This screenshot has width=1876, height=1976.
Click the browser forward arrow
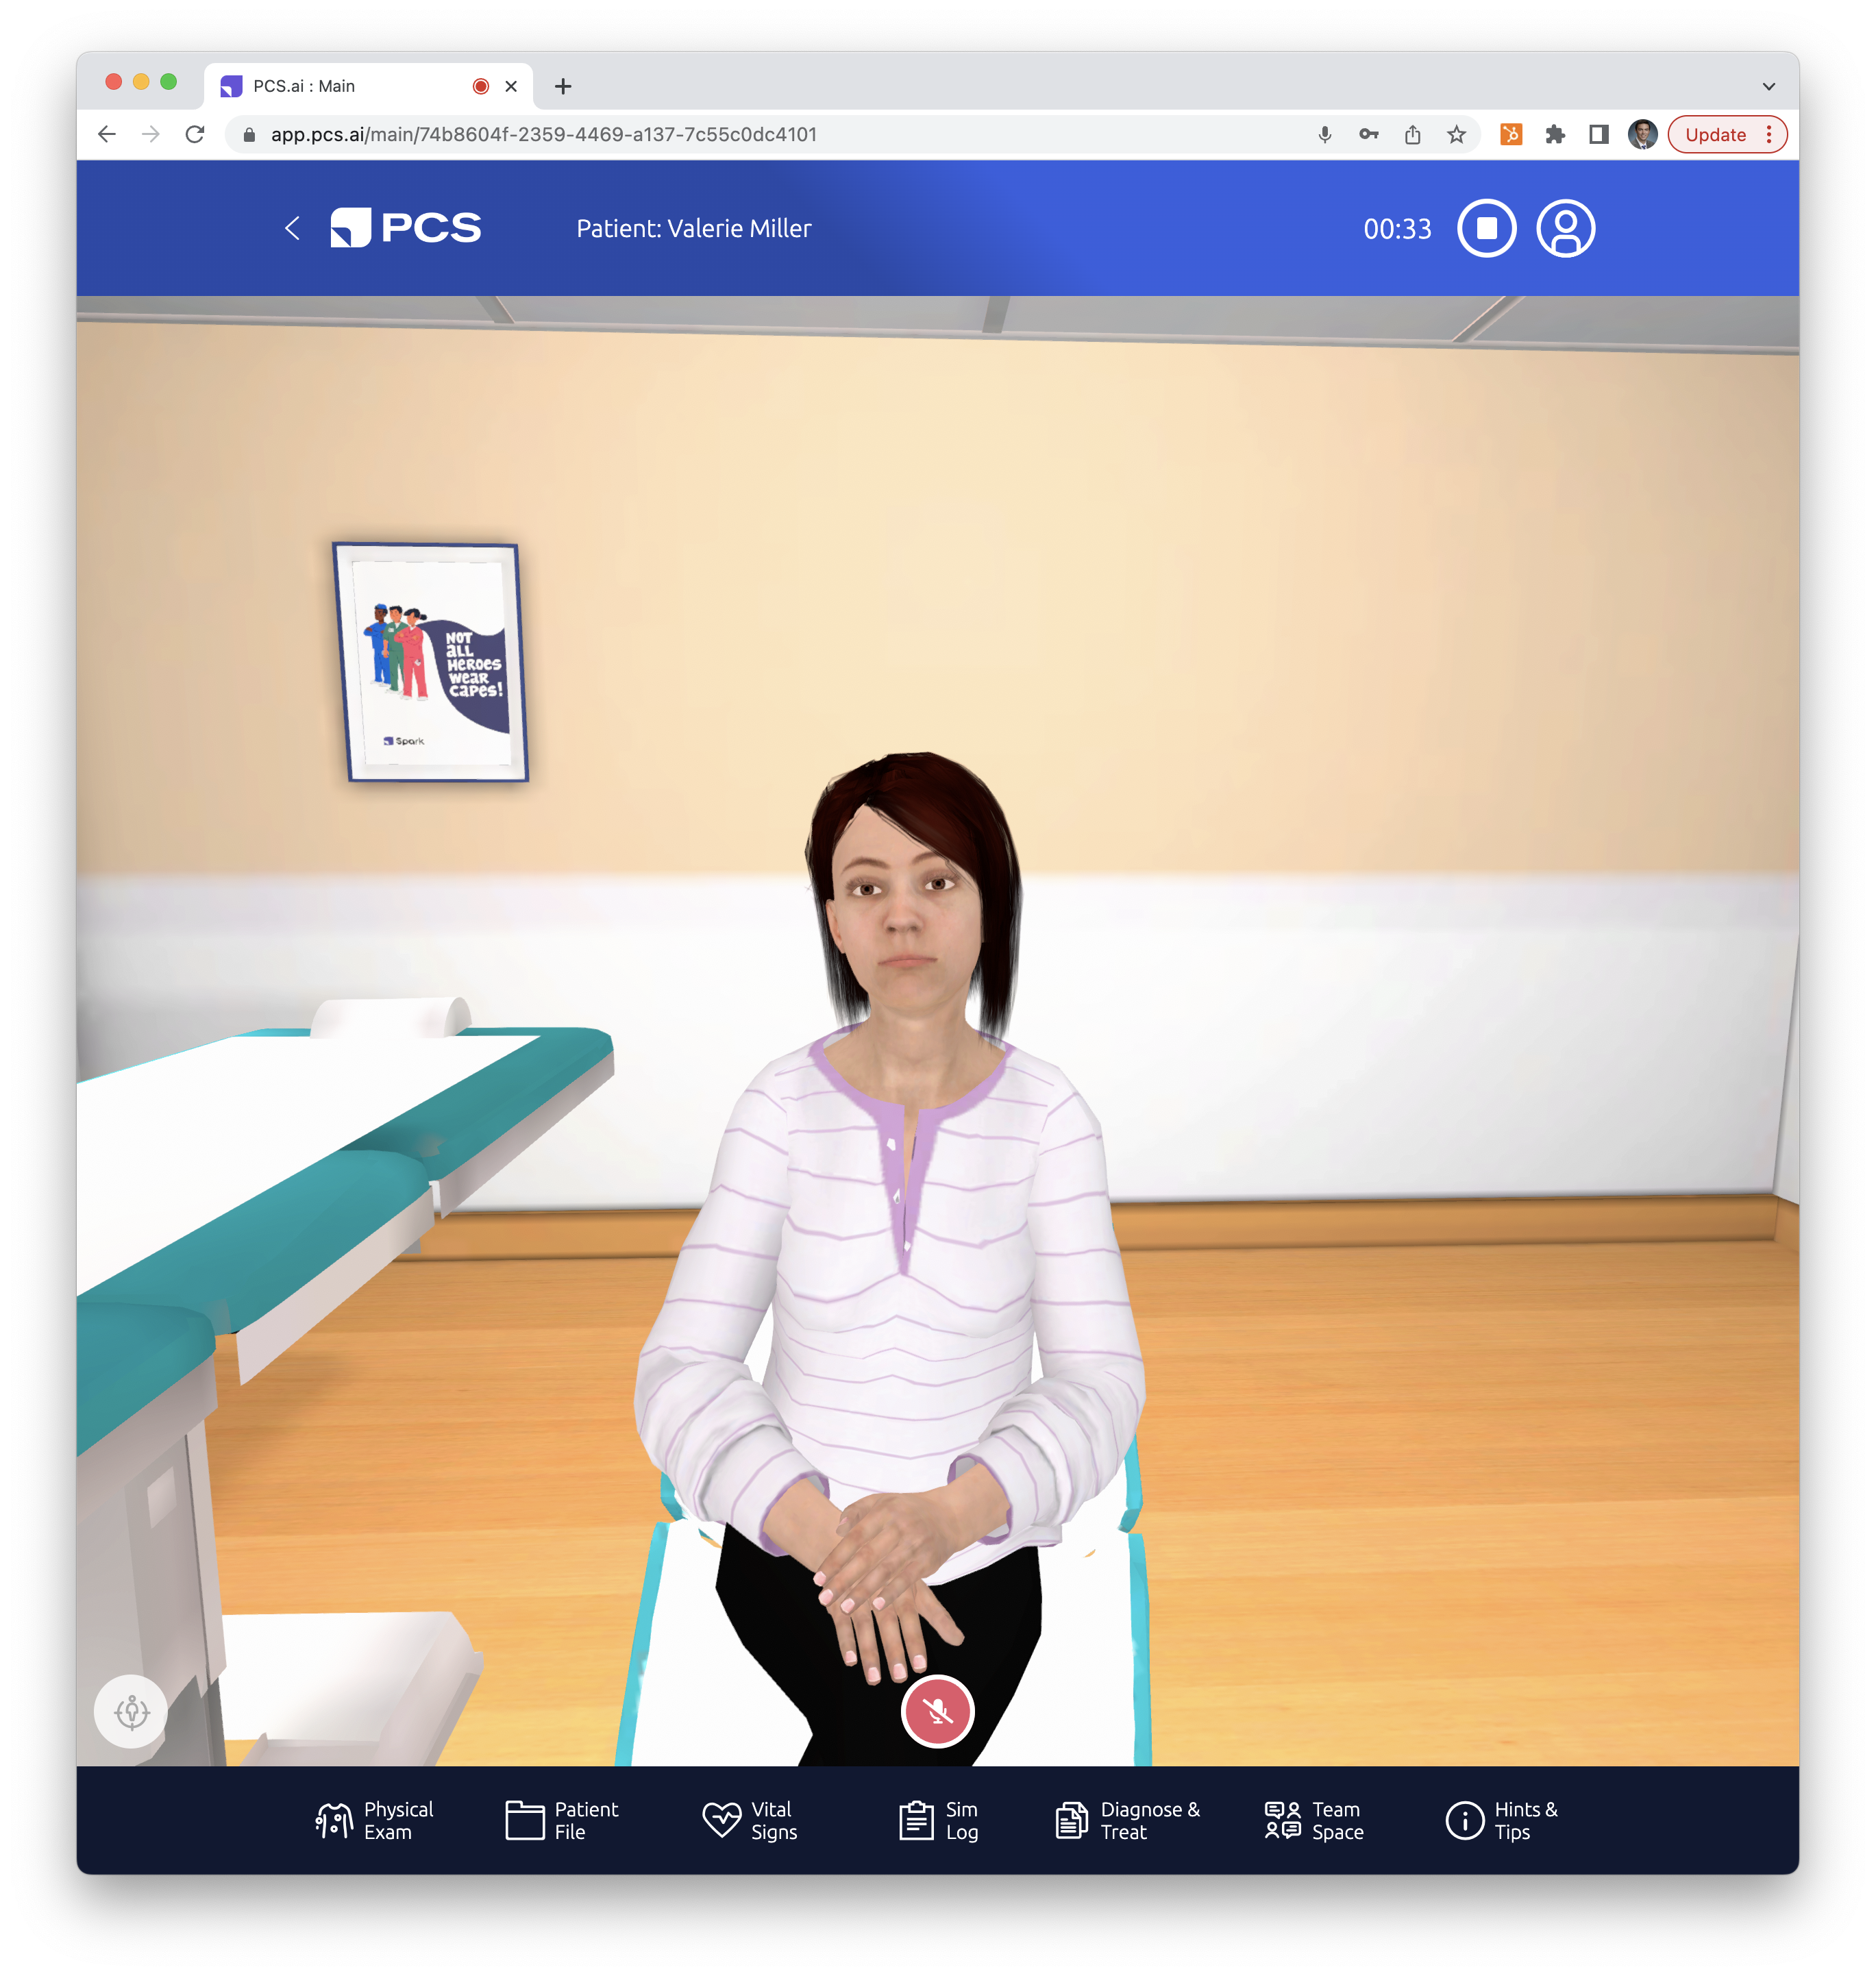click(x=151, y=134)
